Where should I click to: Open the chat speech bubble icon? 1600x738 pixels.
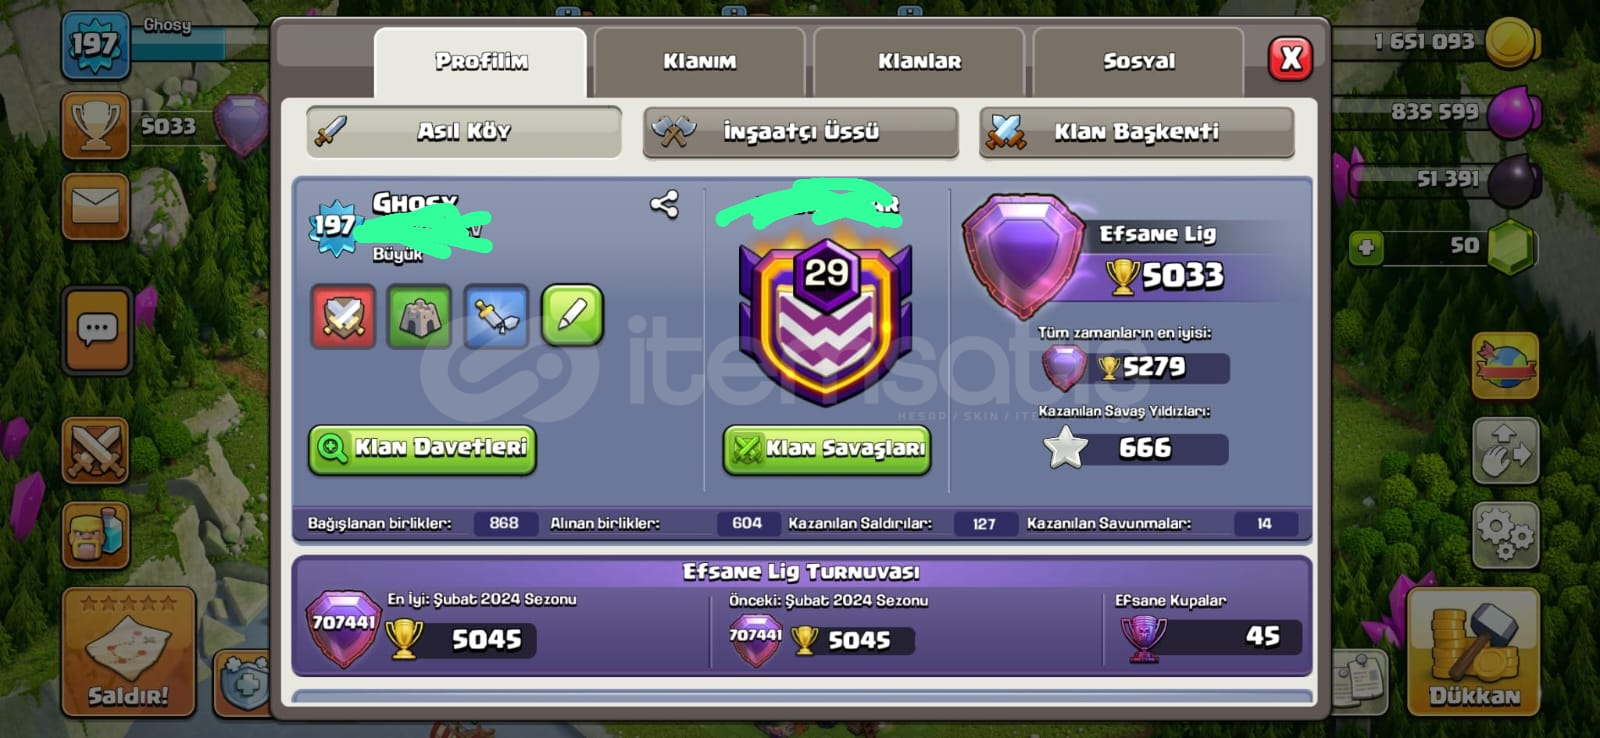coord(97,330)
